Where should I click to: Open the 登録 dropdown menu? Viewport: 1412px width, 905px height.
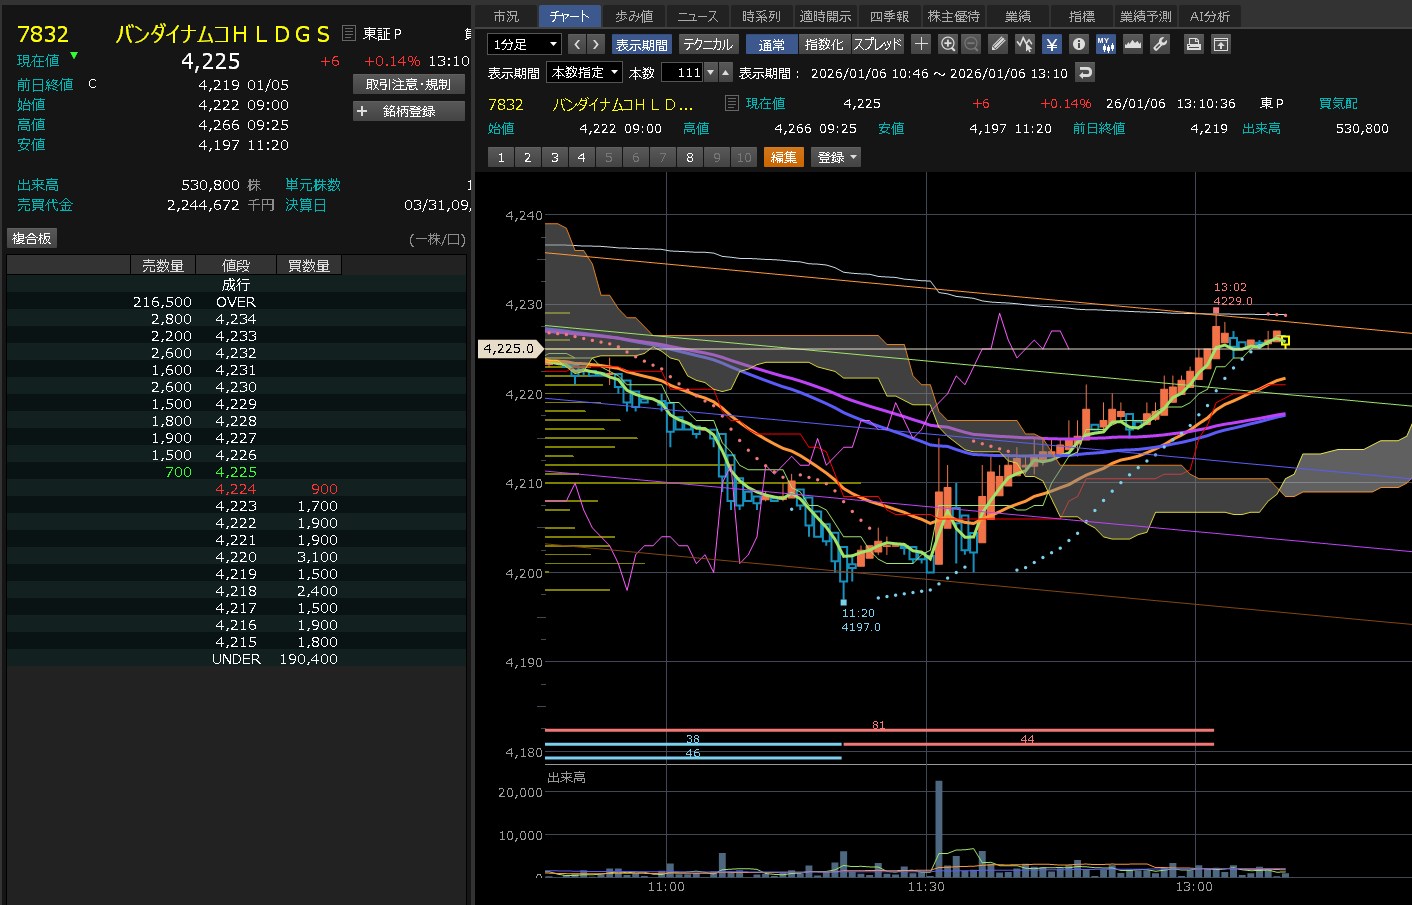pyautogui.click(x=836, y=158)
